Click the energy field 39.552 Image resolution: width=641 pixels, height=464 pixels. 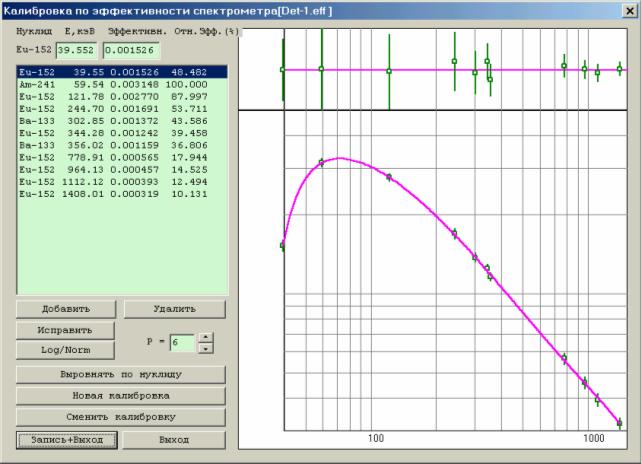click(x=76, y=50)
